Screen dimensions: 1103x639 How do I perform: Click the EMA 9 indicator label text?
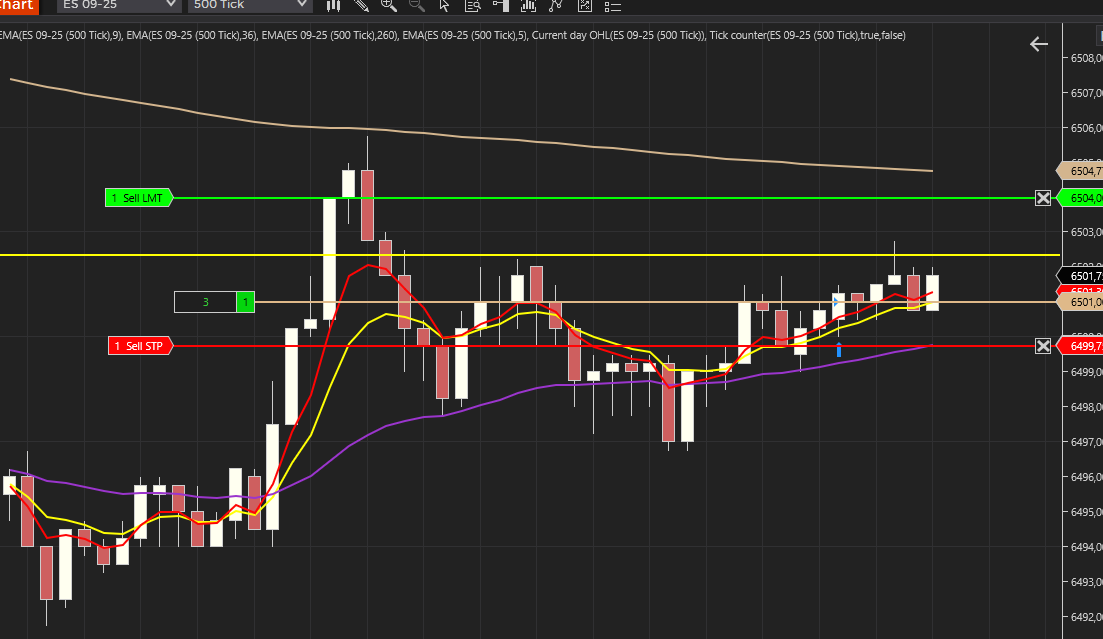pos(61,35)
